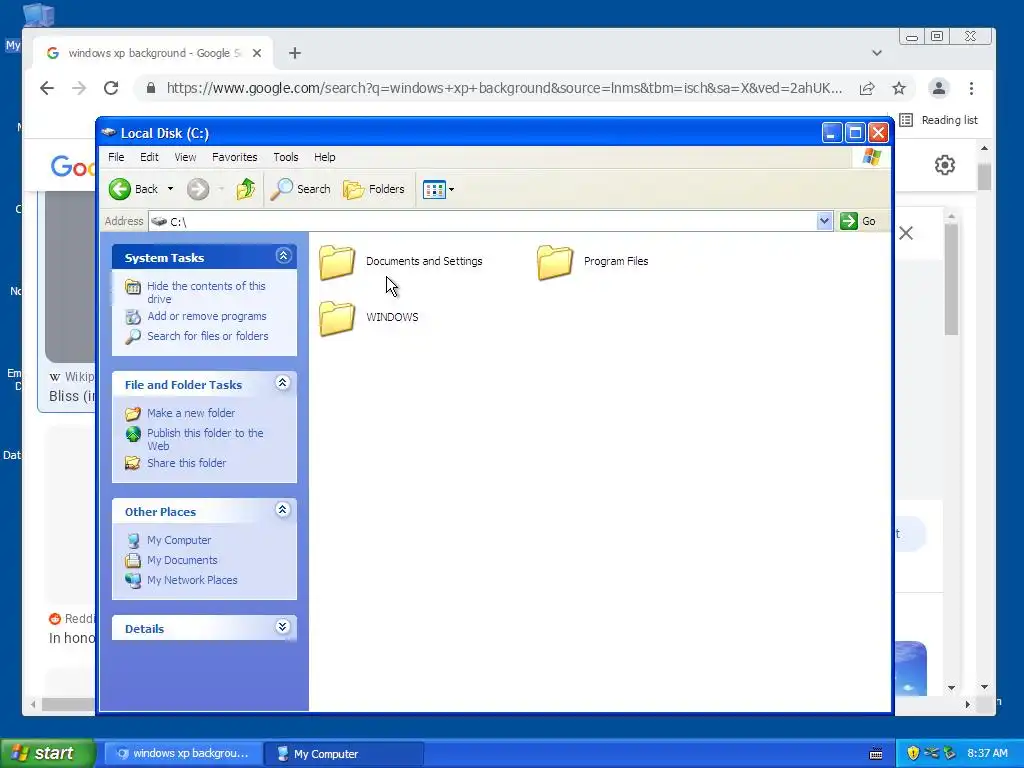
Task: Click the security shield tray icon
Action: click(x=913, y=754)
